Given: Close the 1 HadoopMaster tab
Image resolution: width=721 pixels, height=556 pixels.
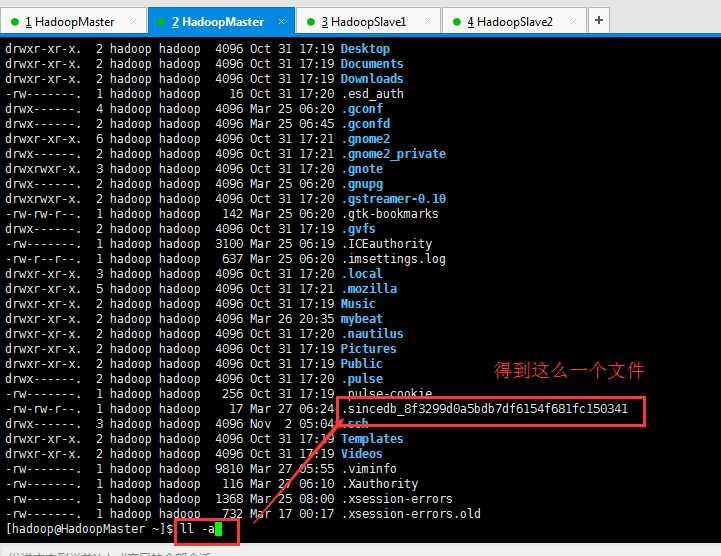Looking at the screenshot, I should [133, 21].
